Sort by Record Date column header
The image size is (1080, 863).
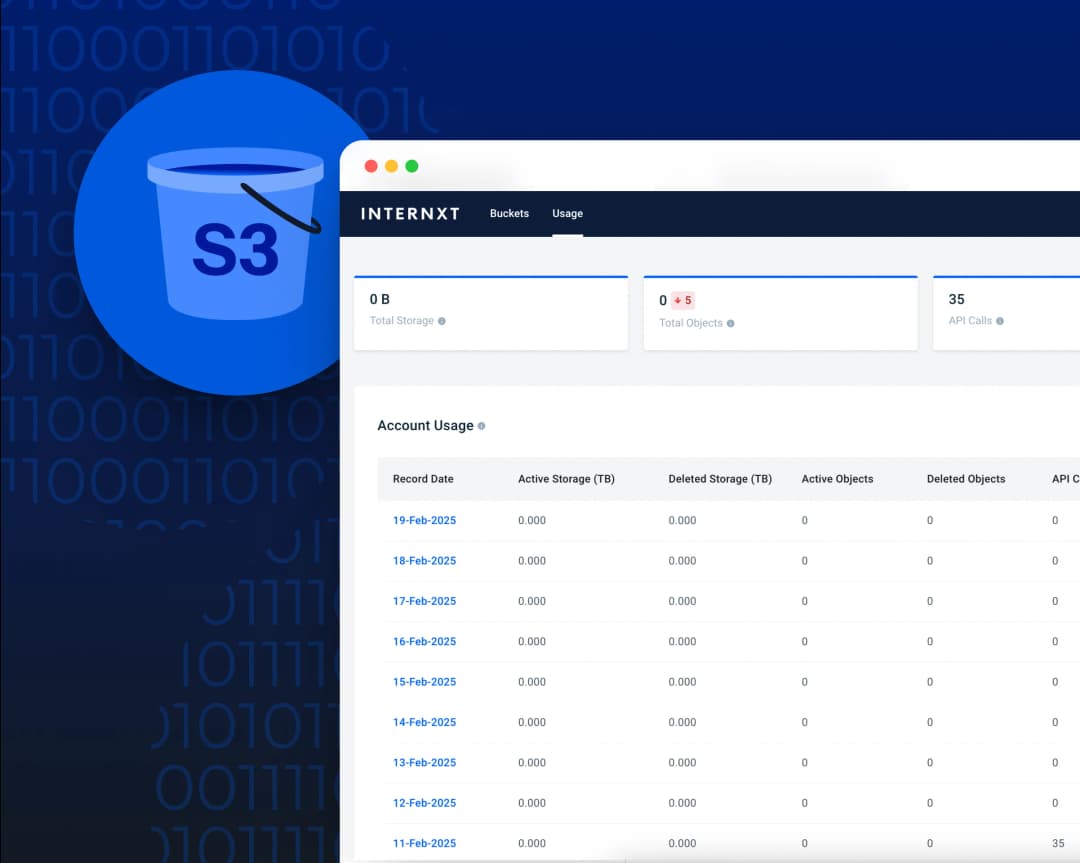423,479
